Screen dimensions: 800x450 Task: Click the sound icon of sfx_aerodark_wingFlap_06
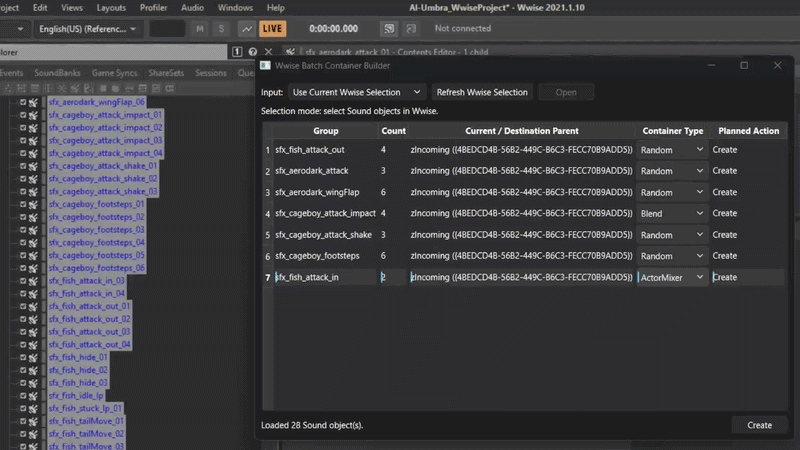point(34,102)
